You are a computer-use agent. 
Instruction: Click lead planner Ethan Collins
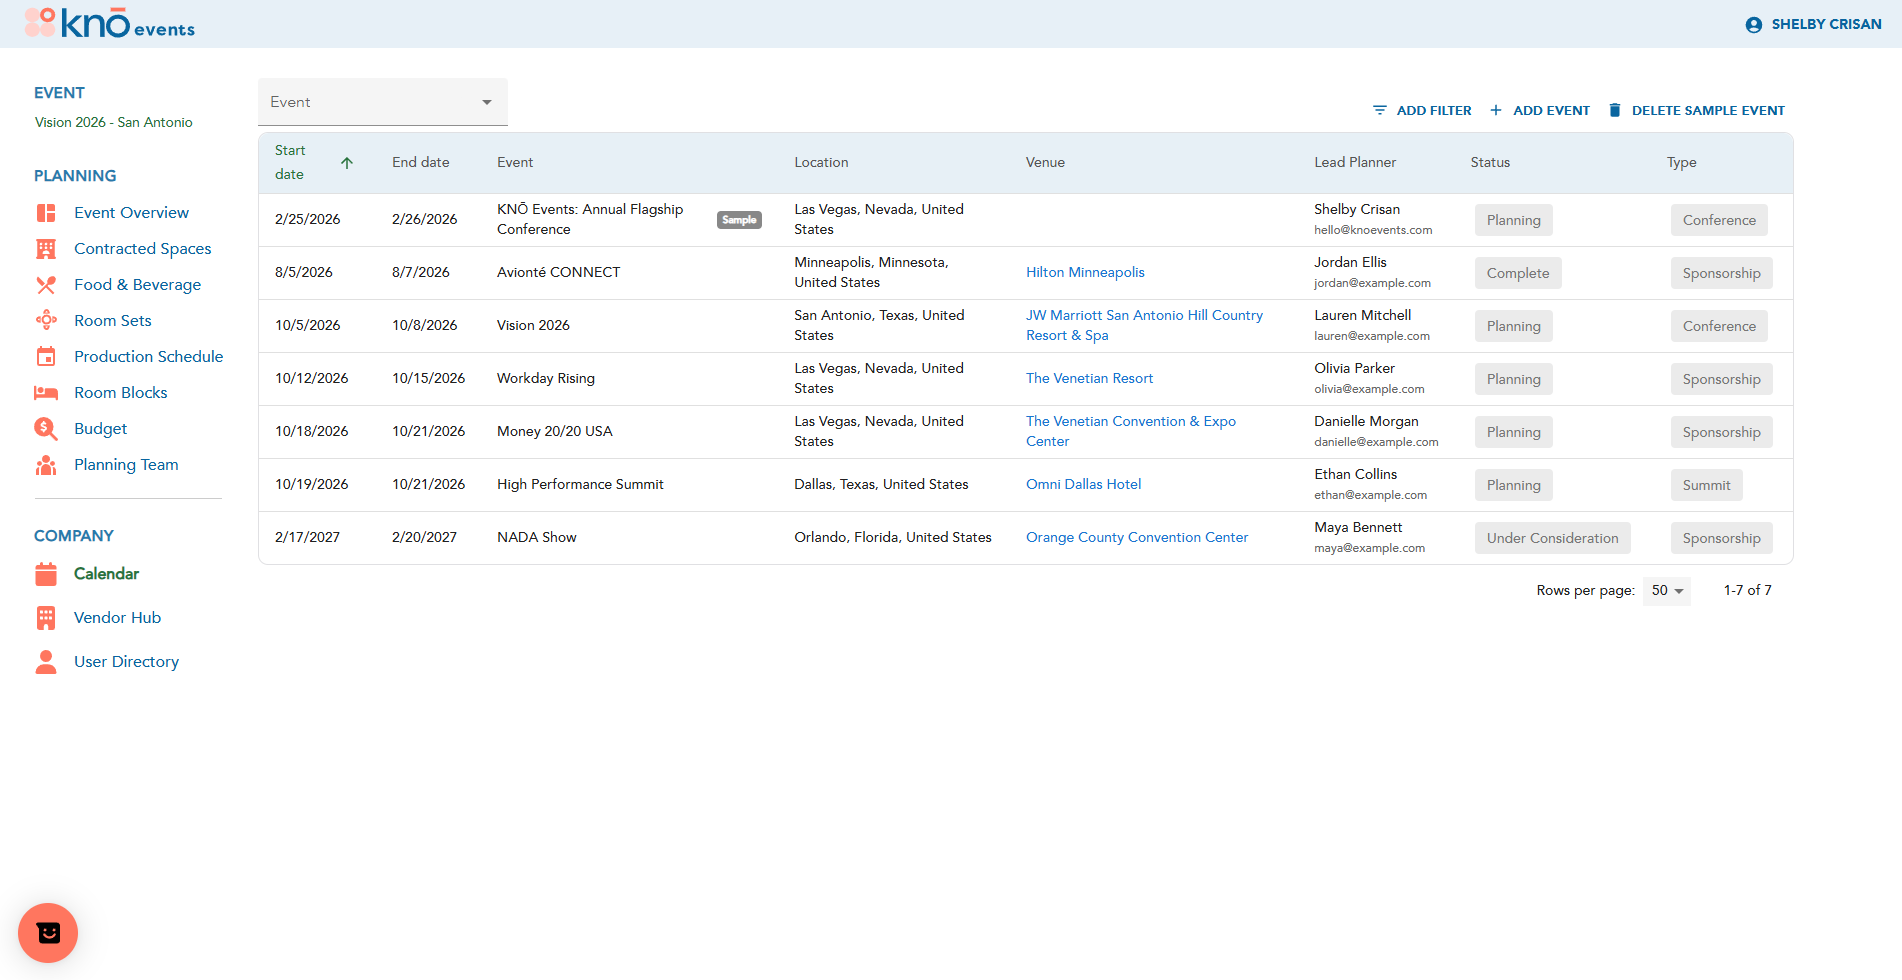[x=1355, y=475]
